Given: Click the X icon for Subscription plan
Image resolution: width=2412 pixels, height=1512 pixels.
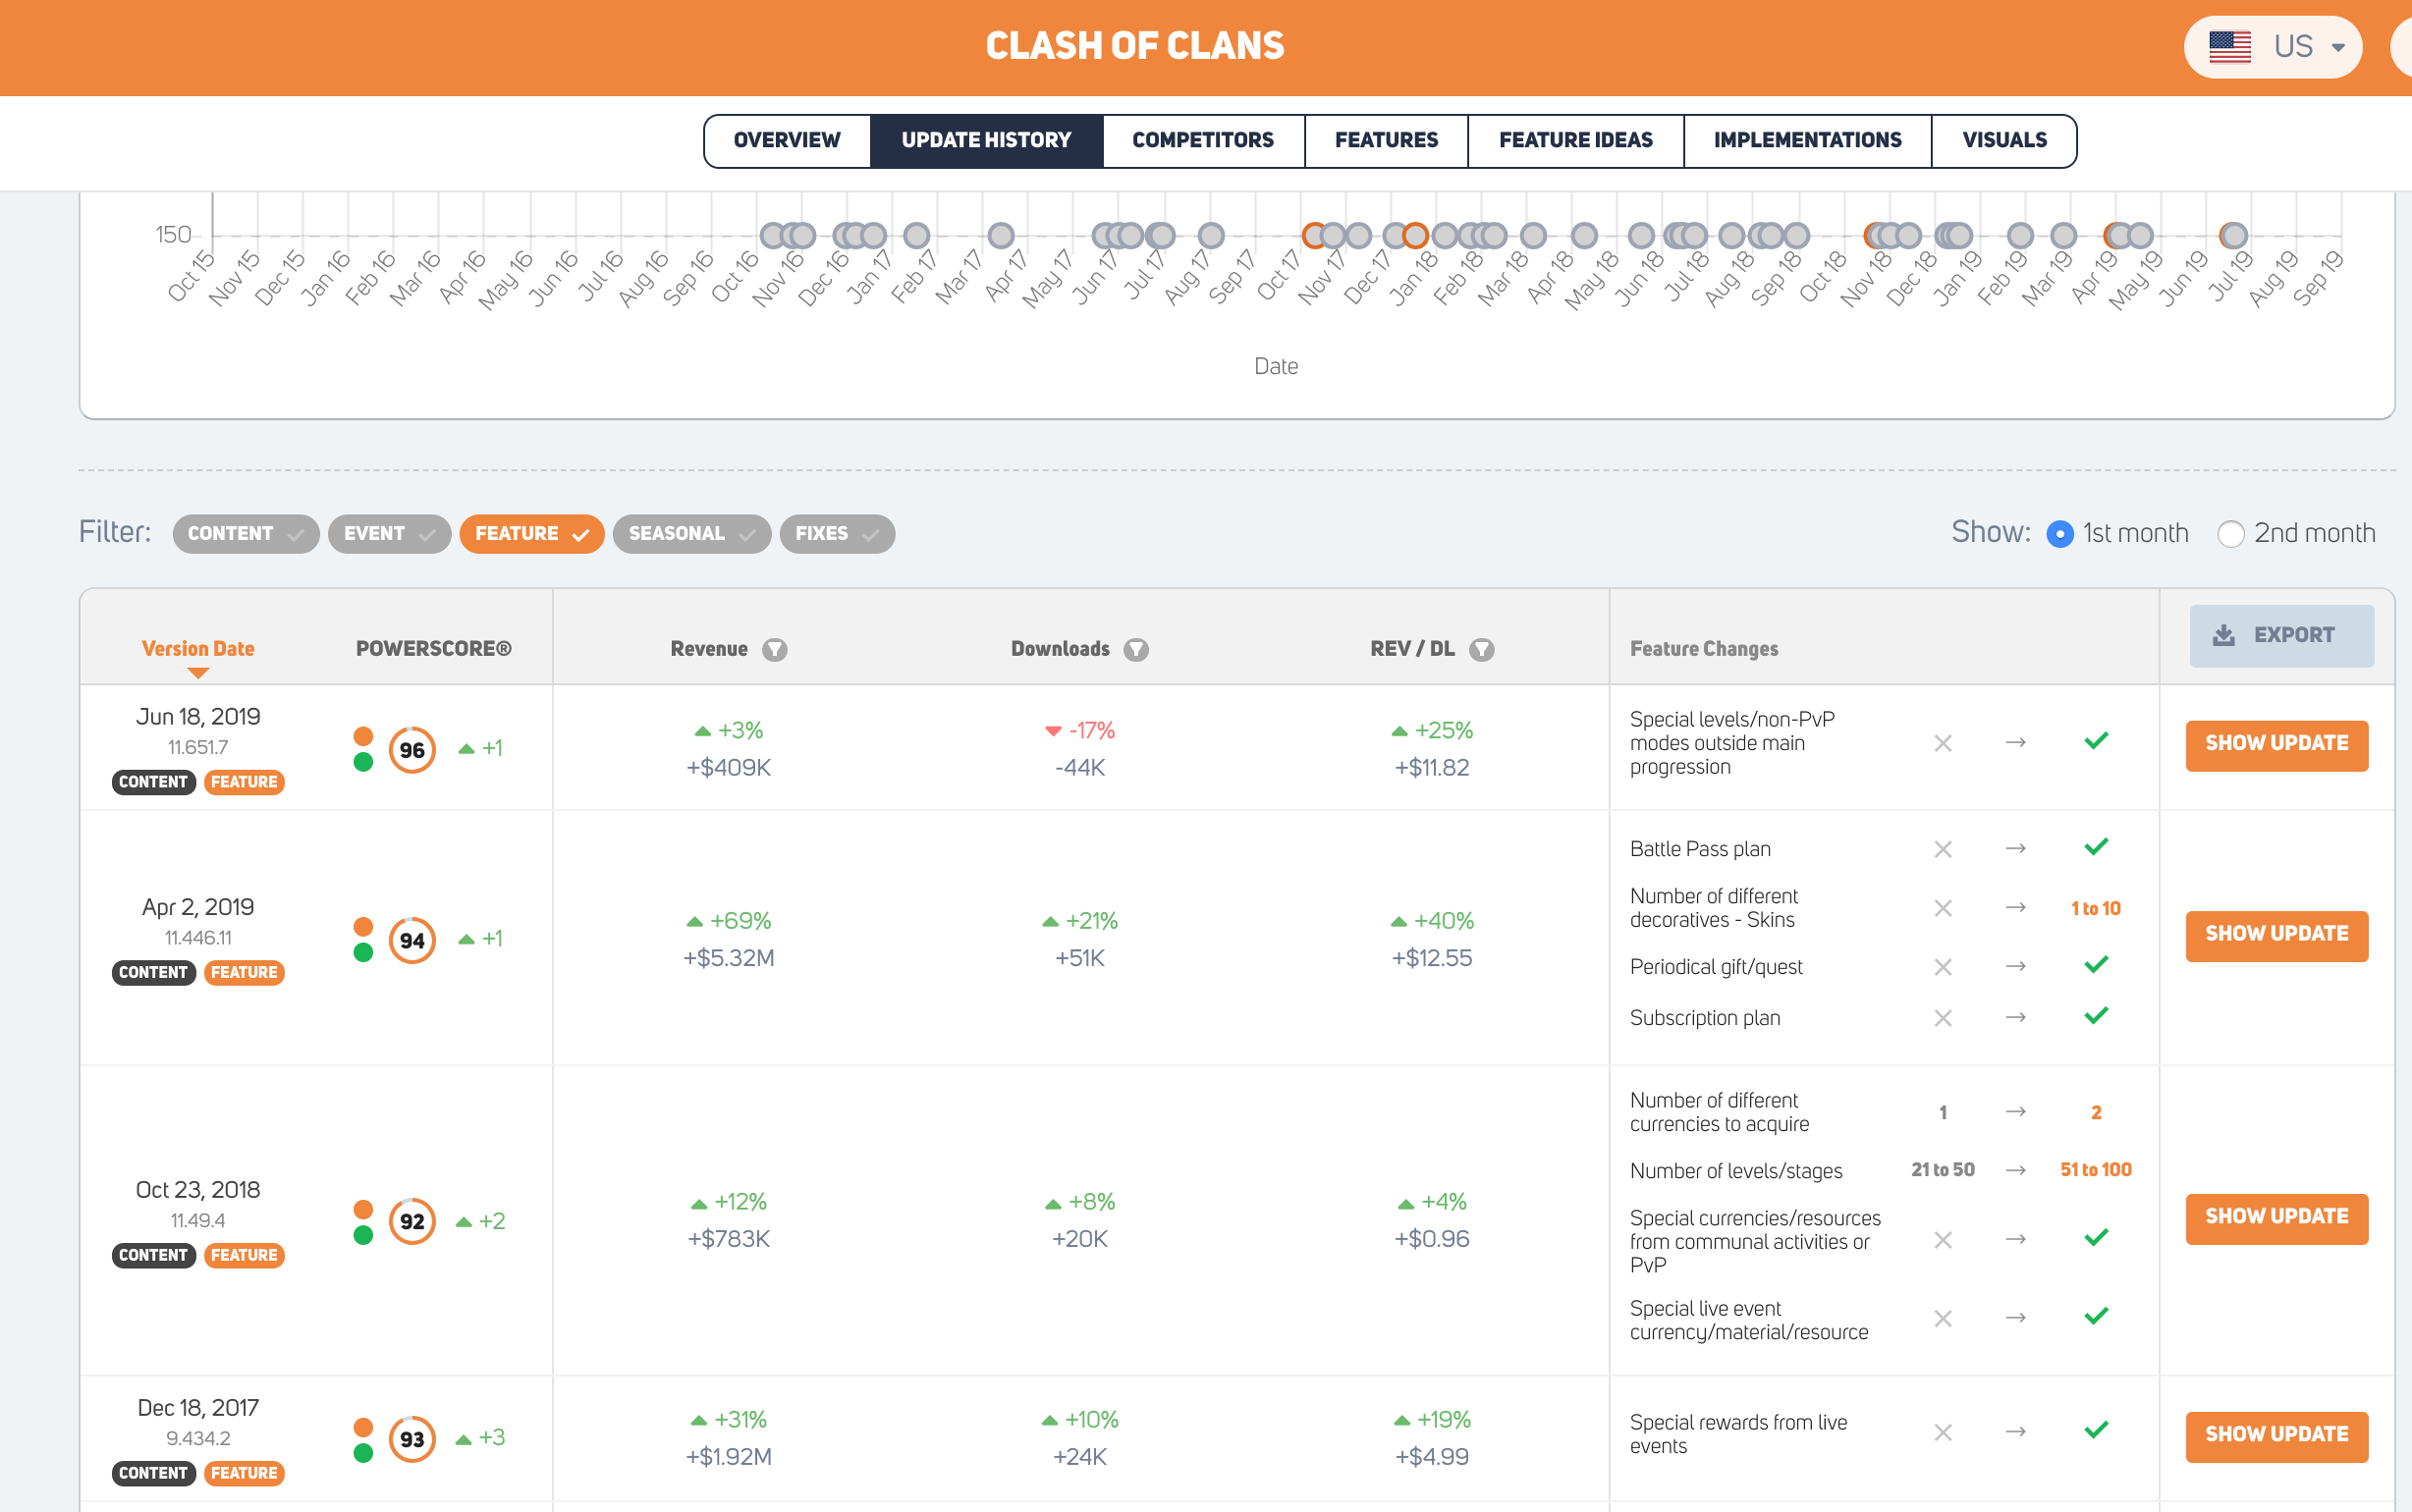Looking at the screenshot, I should click(x=1943, y=1019).
